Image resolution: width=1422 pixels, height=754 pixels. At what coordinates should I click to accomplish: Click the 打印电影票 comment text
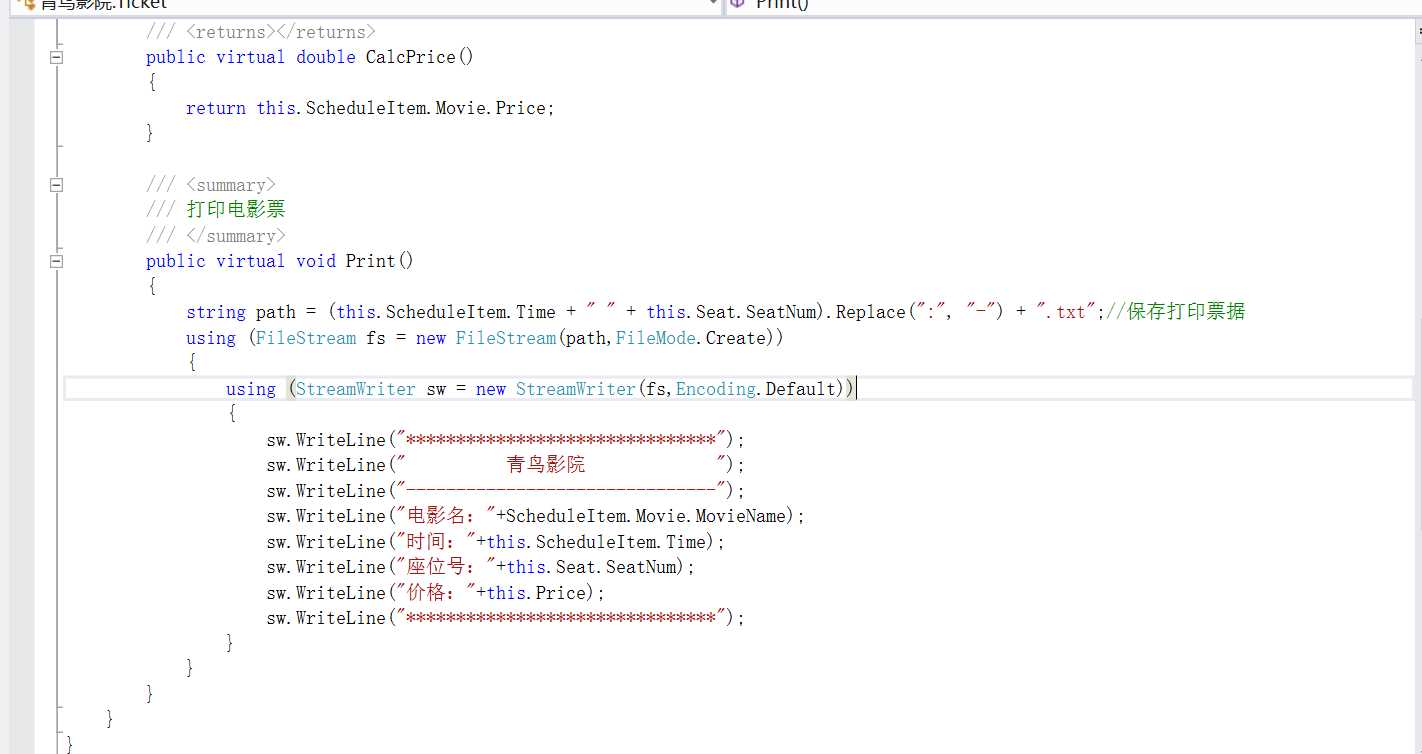pyautogui.click(x=236, y=210)
